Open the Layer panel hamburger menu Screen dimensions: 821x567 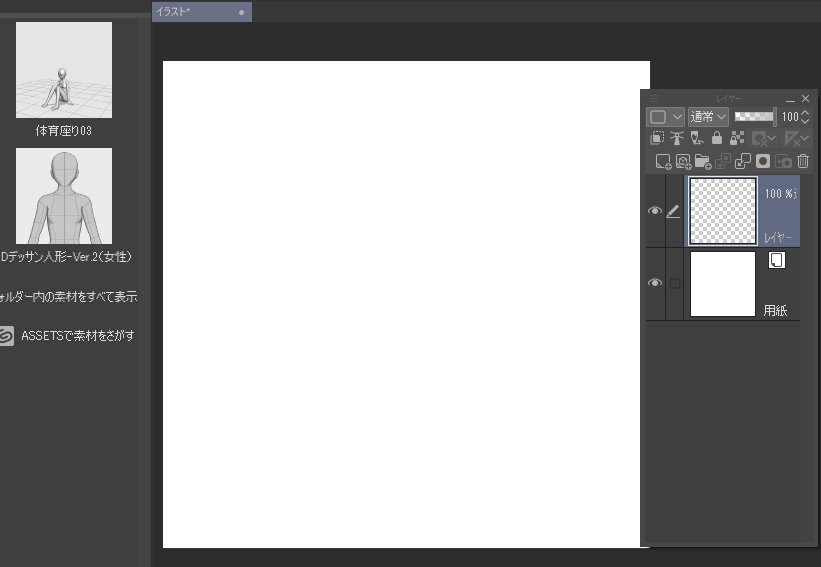click(653, 98)
